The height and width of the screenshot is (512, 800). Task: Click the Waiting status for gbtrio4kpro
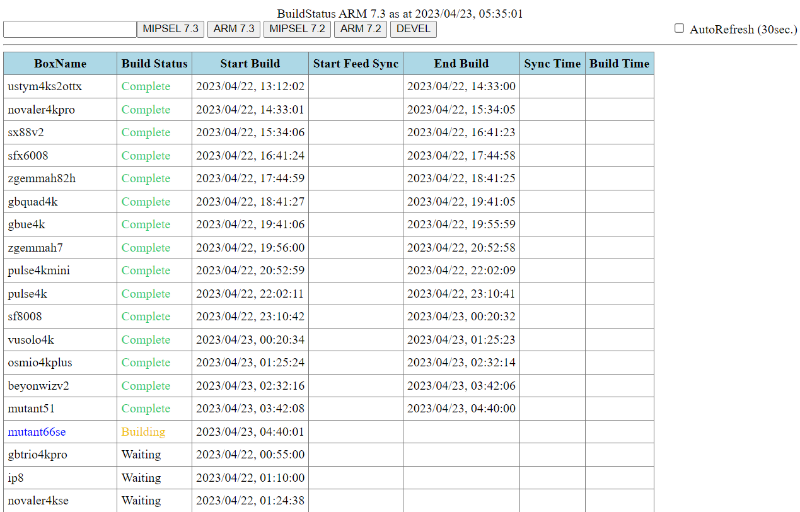[141, 455]
